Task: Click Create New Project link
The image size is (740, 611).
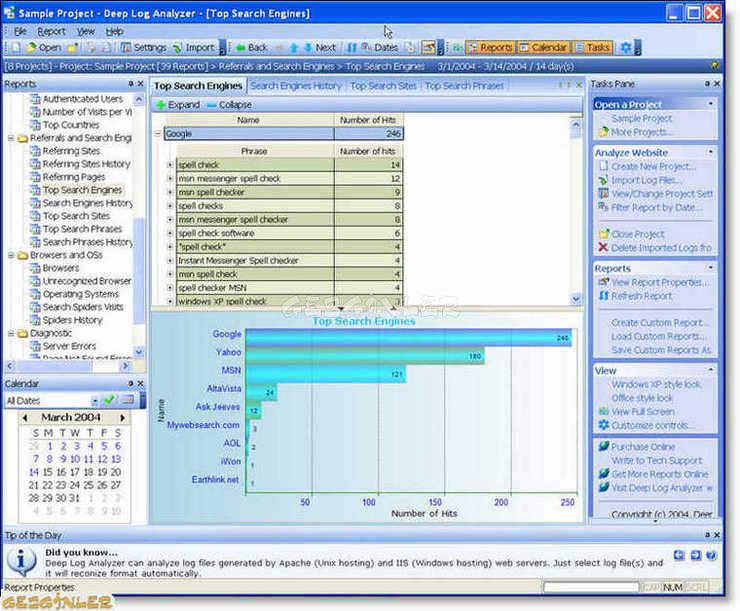Action: click(653, 167)
